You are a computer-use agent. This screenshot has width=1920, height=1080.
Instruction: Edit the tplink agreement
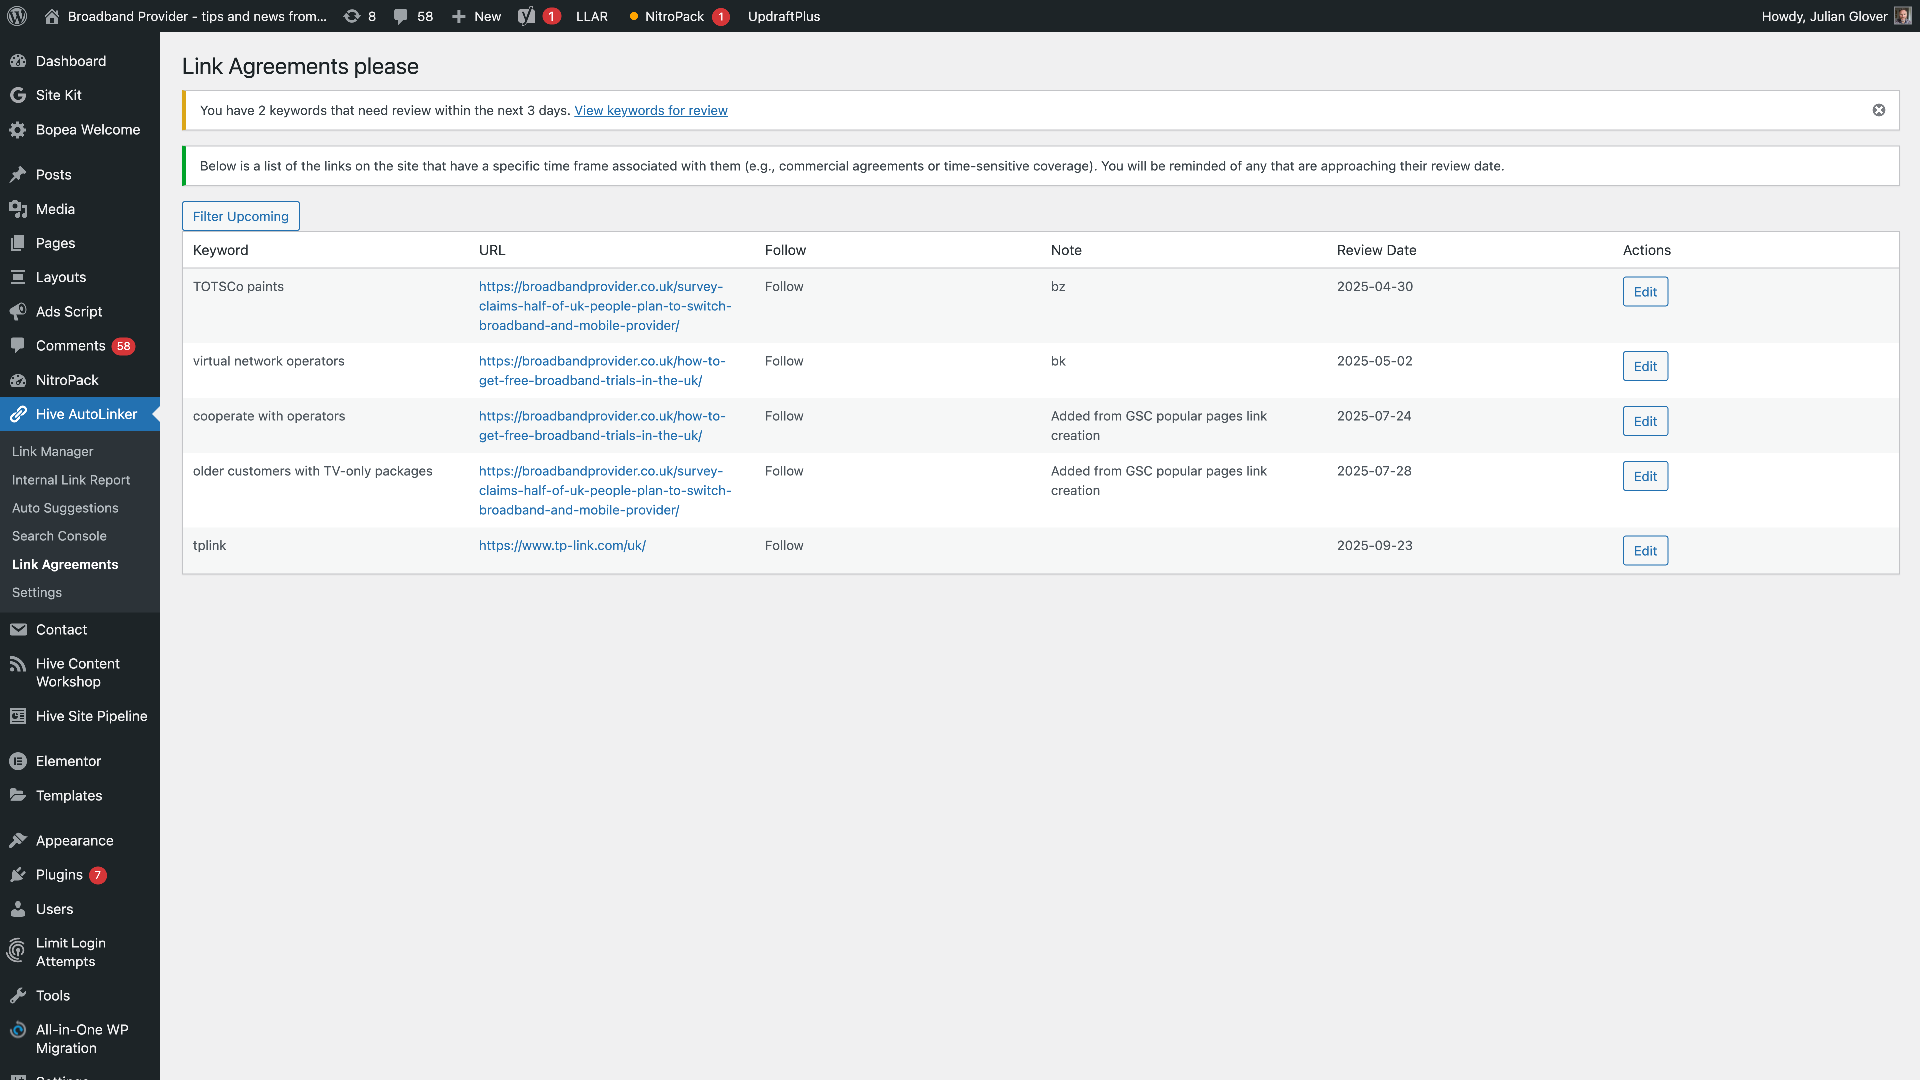(x=1644, y=550)
